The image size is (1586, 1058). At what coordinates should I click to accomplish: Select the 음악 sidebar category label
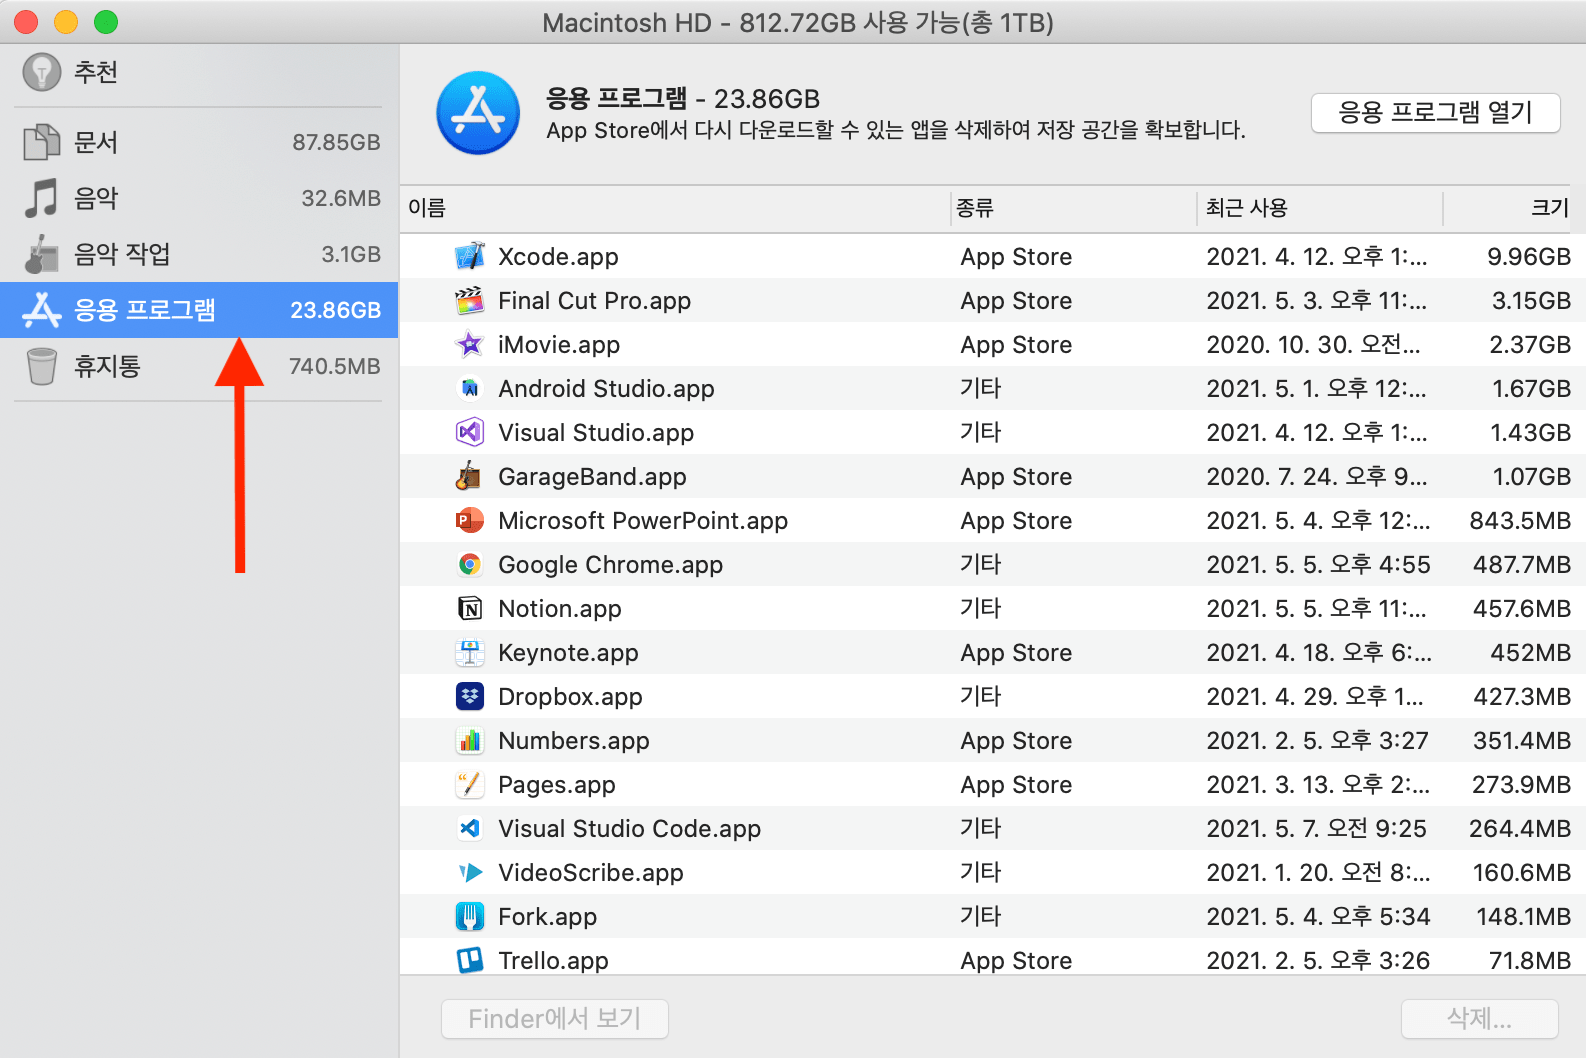[x=96, y=198]
